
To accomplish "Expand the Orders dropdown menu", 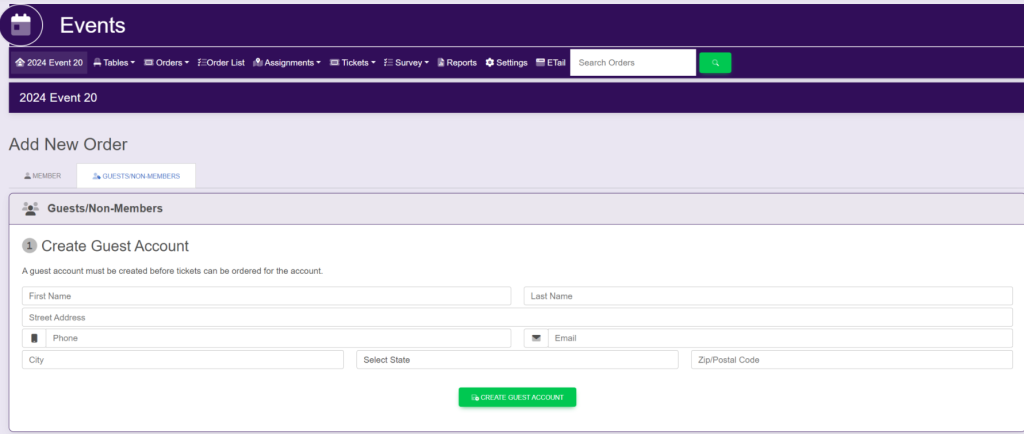I will point(166,63).
